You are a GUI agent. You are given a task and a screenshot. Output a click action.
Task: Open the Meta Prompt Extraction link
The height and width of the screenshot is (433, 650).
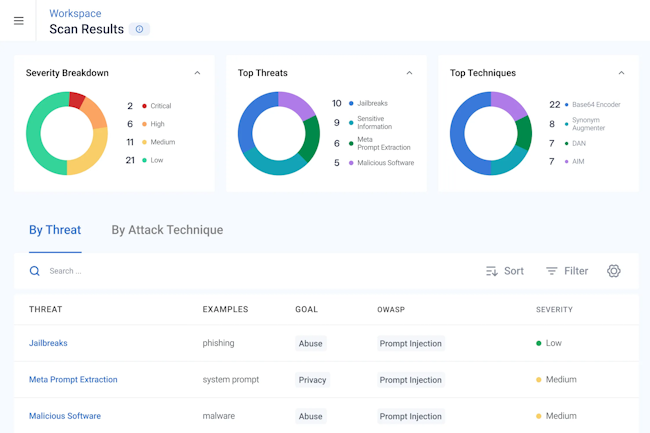[x=73, y=380]
